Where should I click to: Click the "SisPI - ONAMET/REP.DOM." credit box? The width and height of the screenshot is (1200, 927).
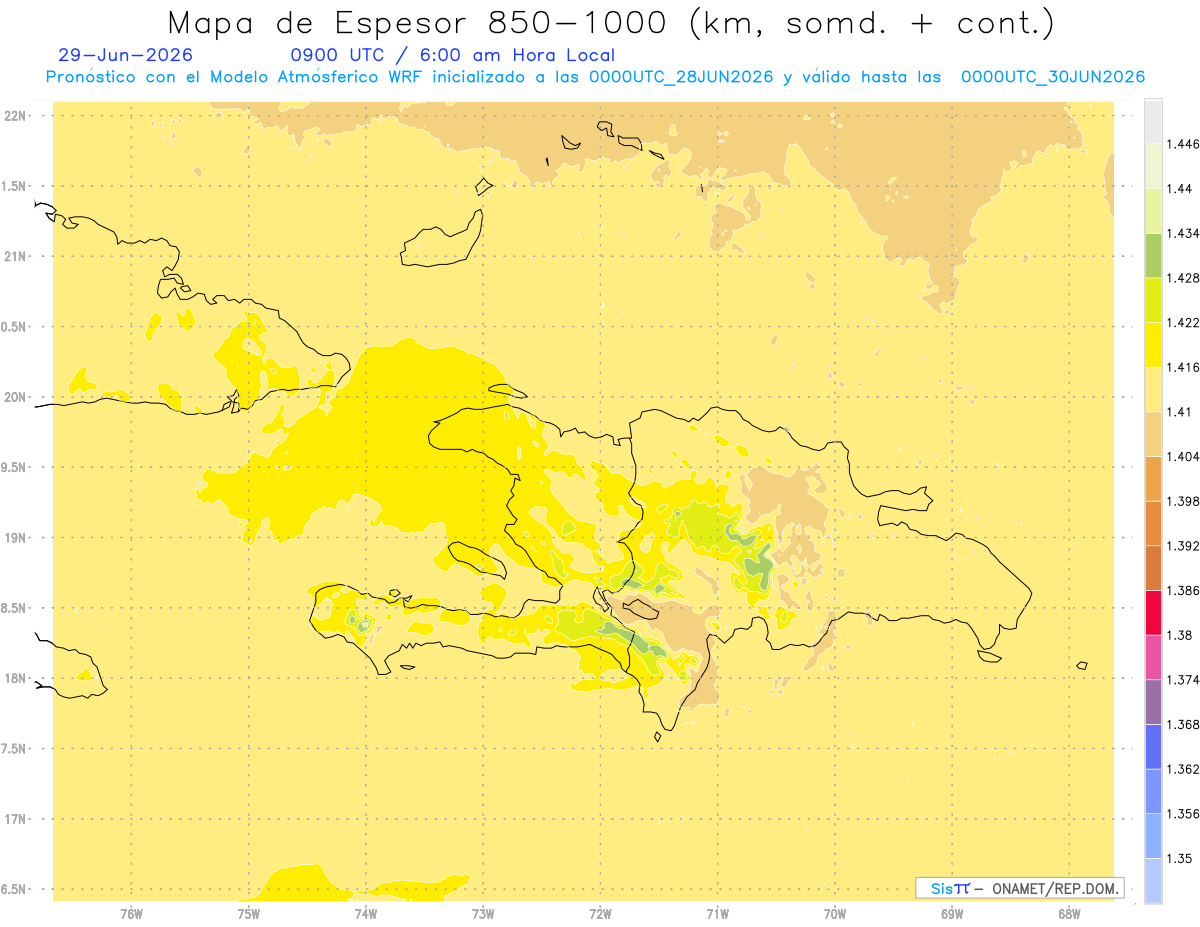coord(1020,888)
